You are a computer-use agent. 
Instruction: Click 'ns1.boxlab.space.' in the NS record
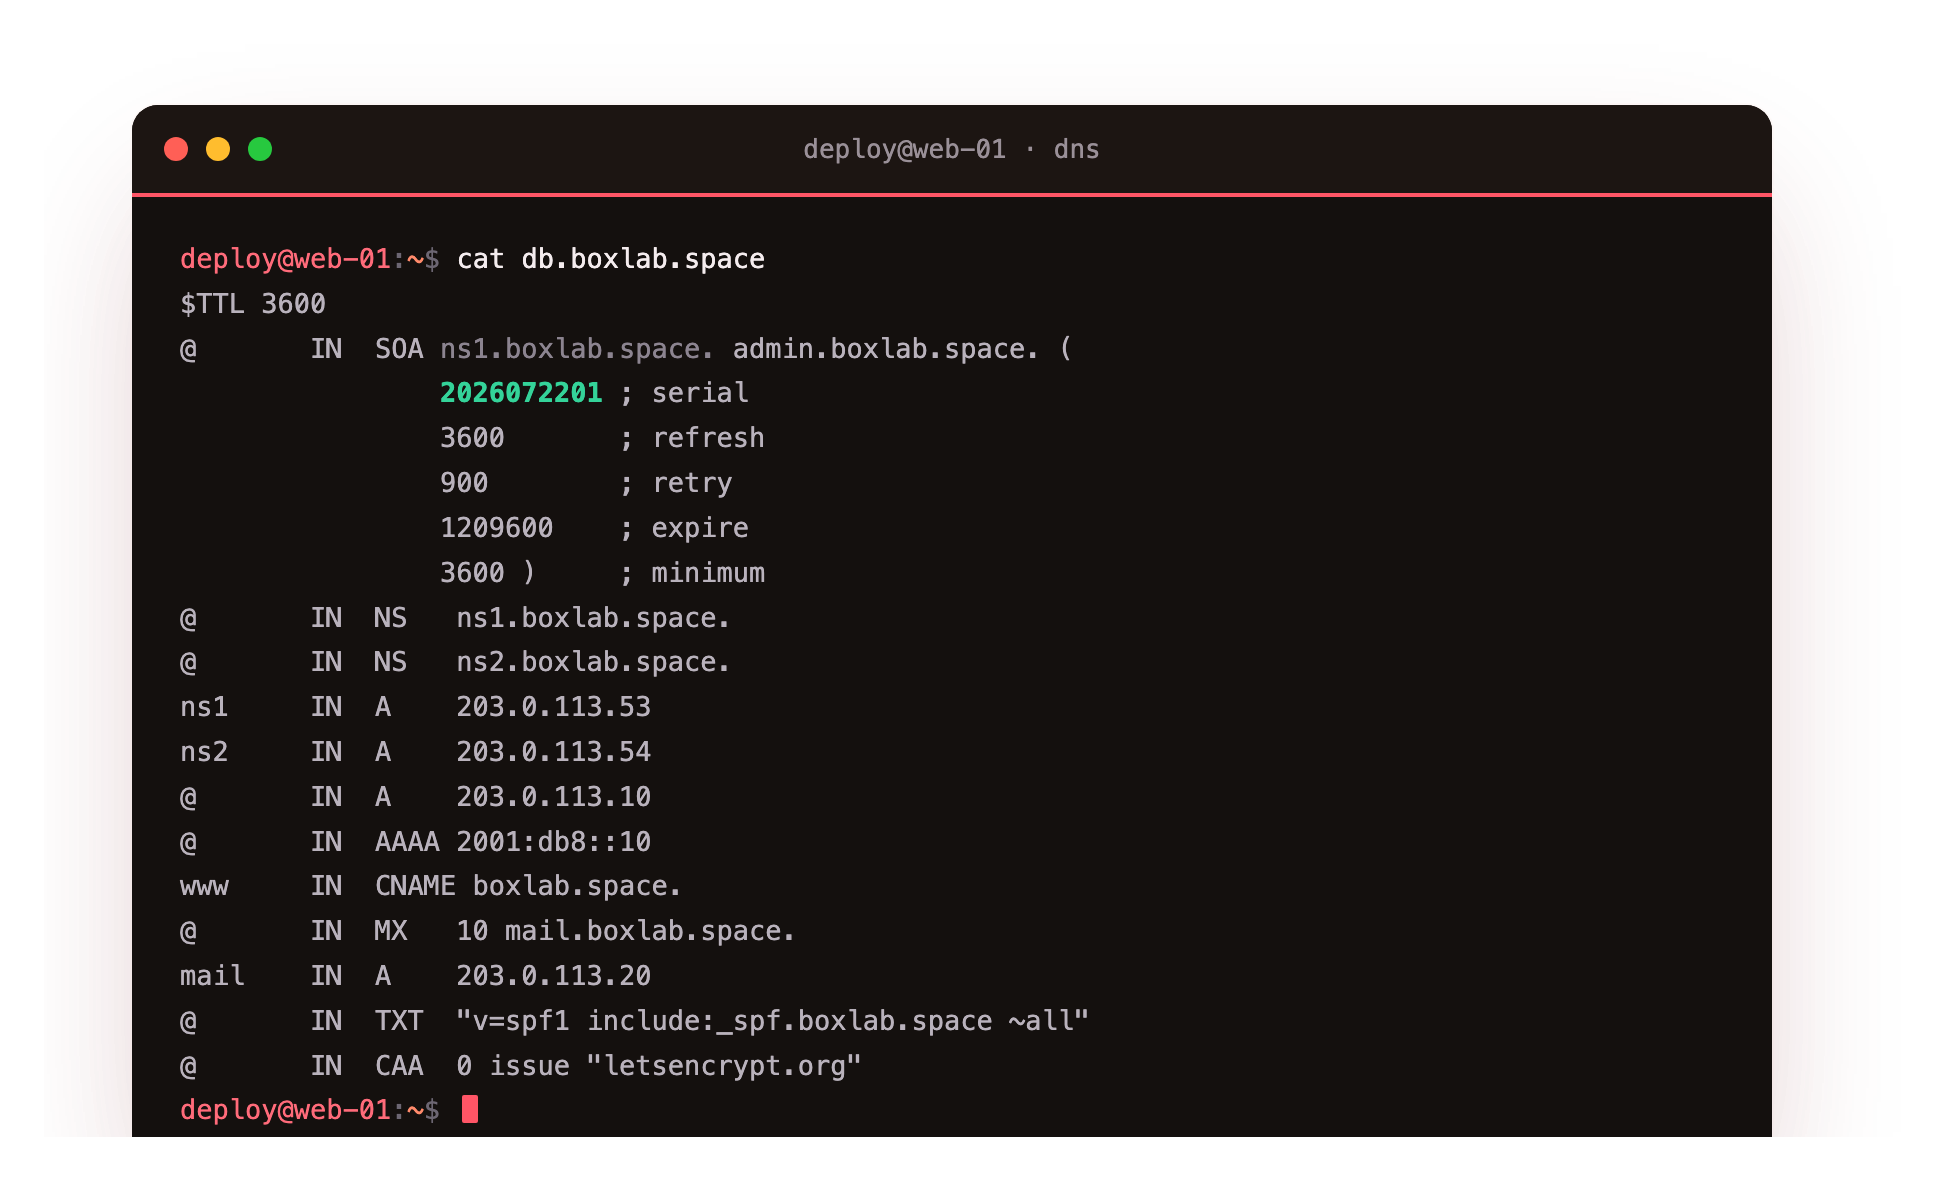593,618
